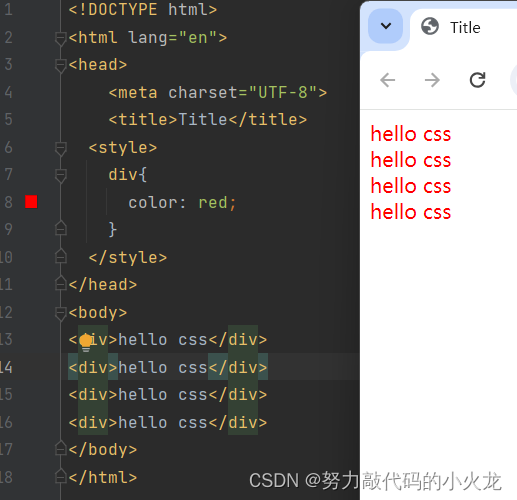Image resolution: width=517 pixels, height=500 pixels.
Task: Click the div hello css code on line 16
Action: [x=168, y=423]
